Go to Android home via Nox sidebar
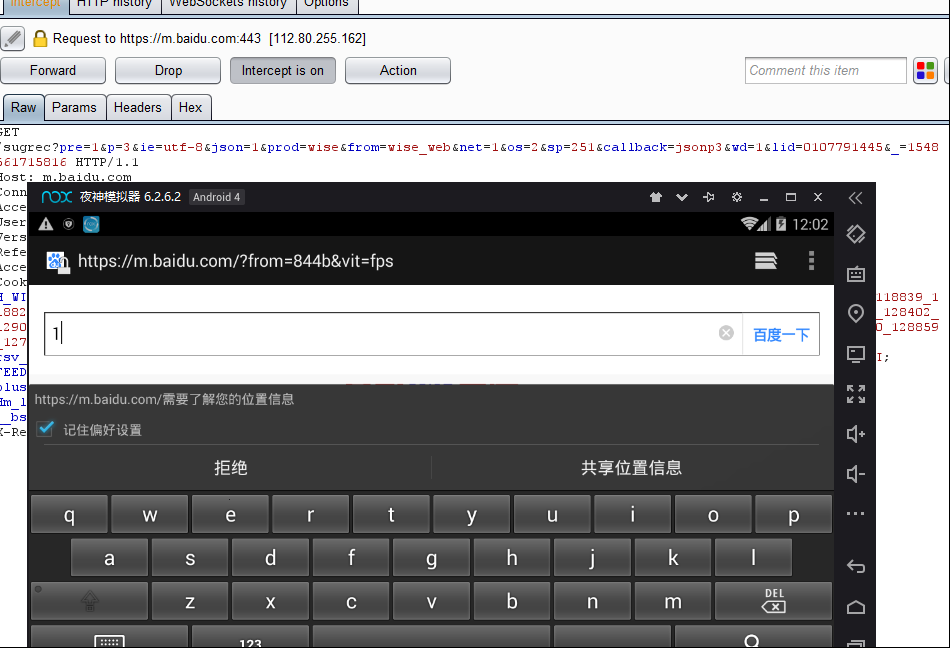The width and height of the screenshot is (950, 648). [855, 607]
